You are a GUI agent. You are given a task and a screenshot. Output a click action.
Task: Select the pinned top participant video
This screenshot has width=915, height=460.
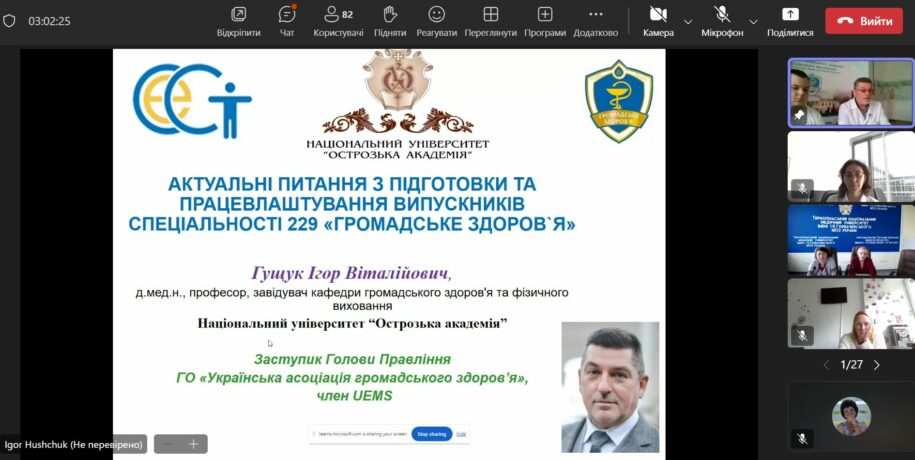coord(850,92)
